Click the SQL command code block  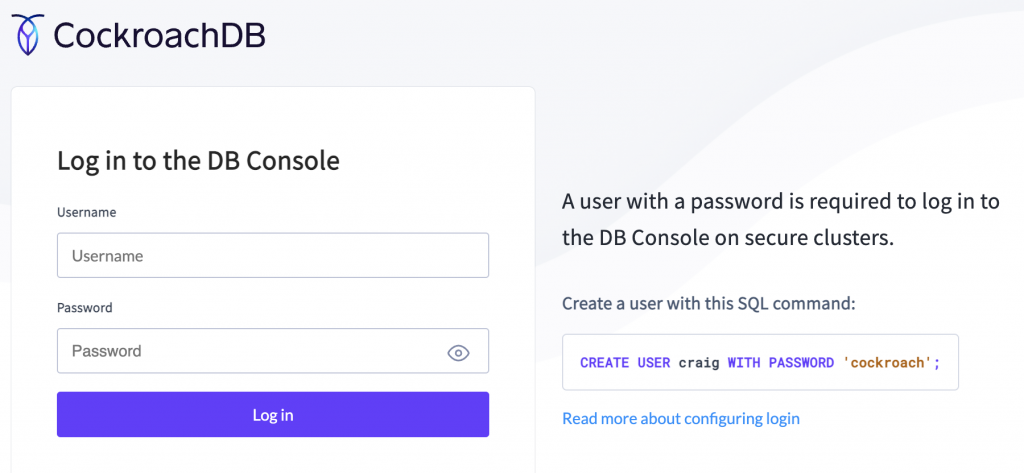759,362
